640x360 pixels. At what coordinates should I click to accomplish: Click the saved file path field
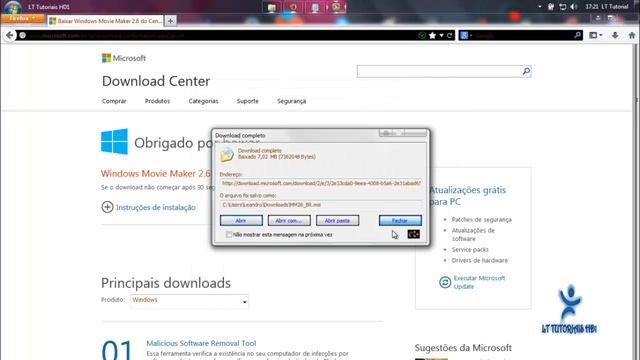[x=321, y=204]
